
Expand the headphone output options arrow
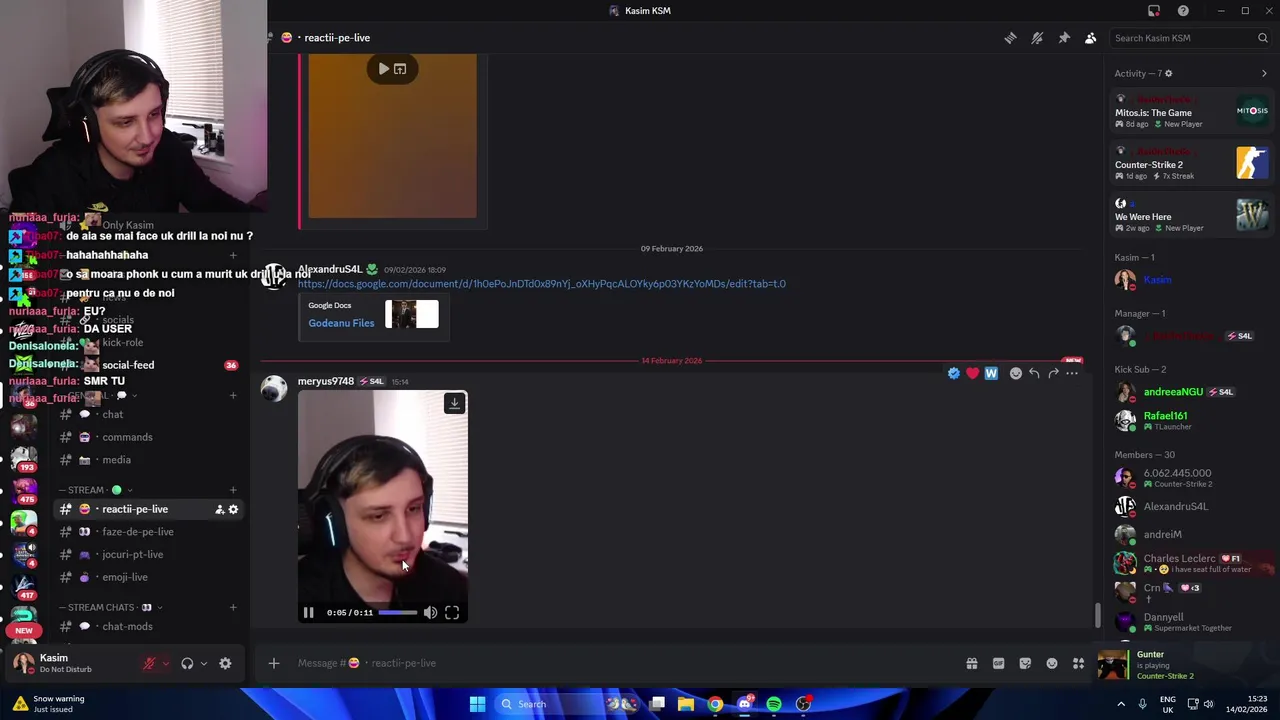pos(203,663)
